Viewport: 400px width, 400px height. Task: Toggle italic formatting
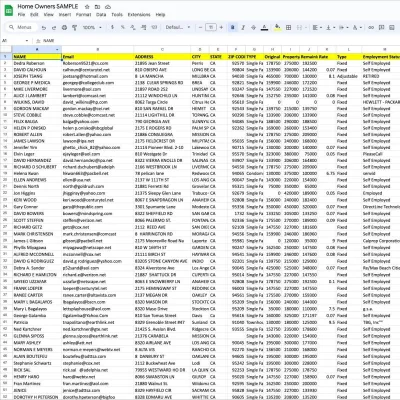tap(243, 27)
